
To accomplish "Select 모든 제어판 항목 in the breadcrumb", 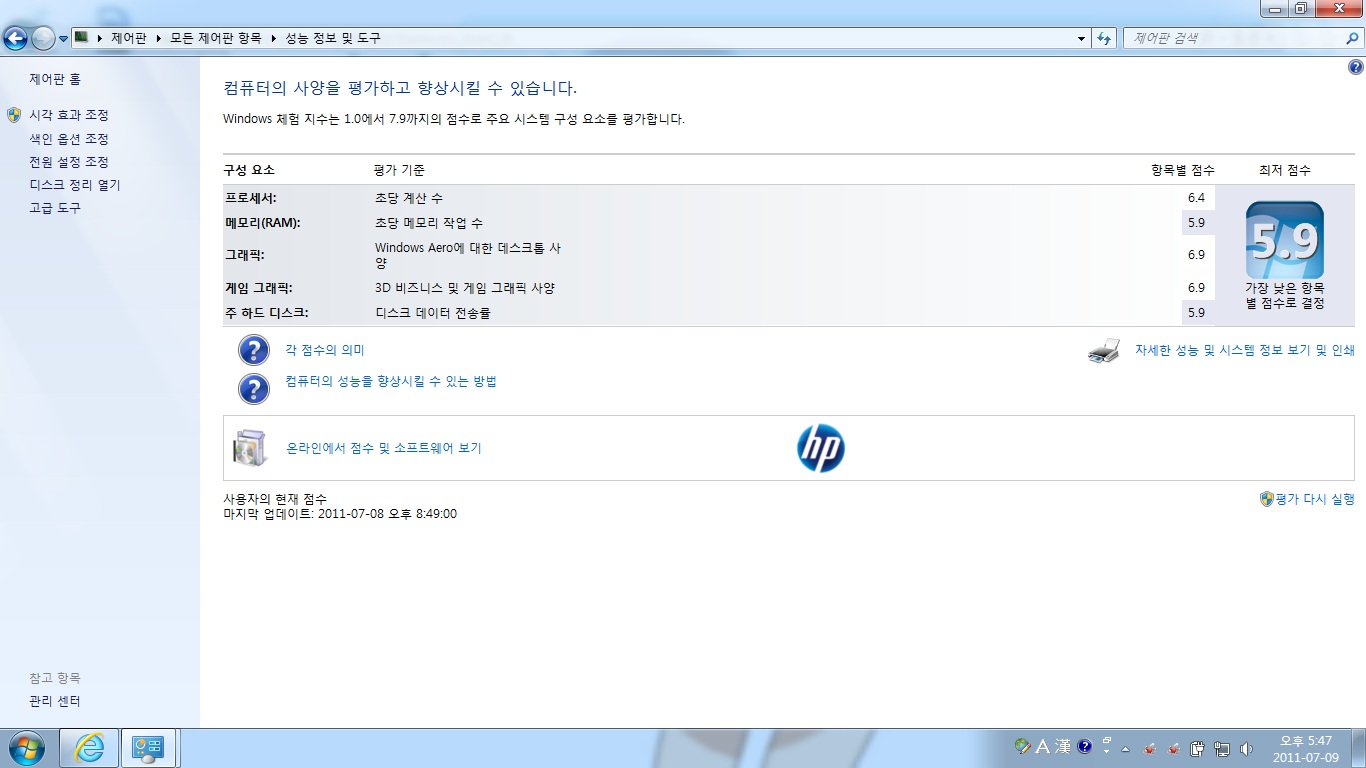I will pyautogui.click(x=215, y=38).
